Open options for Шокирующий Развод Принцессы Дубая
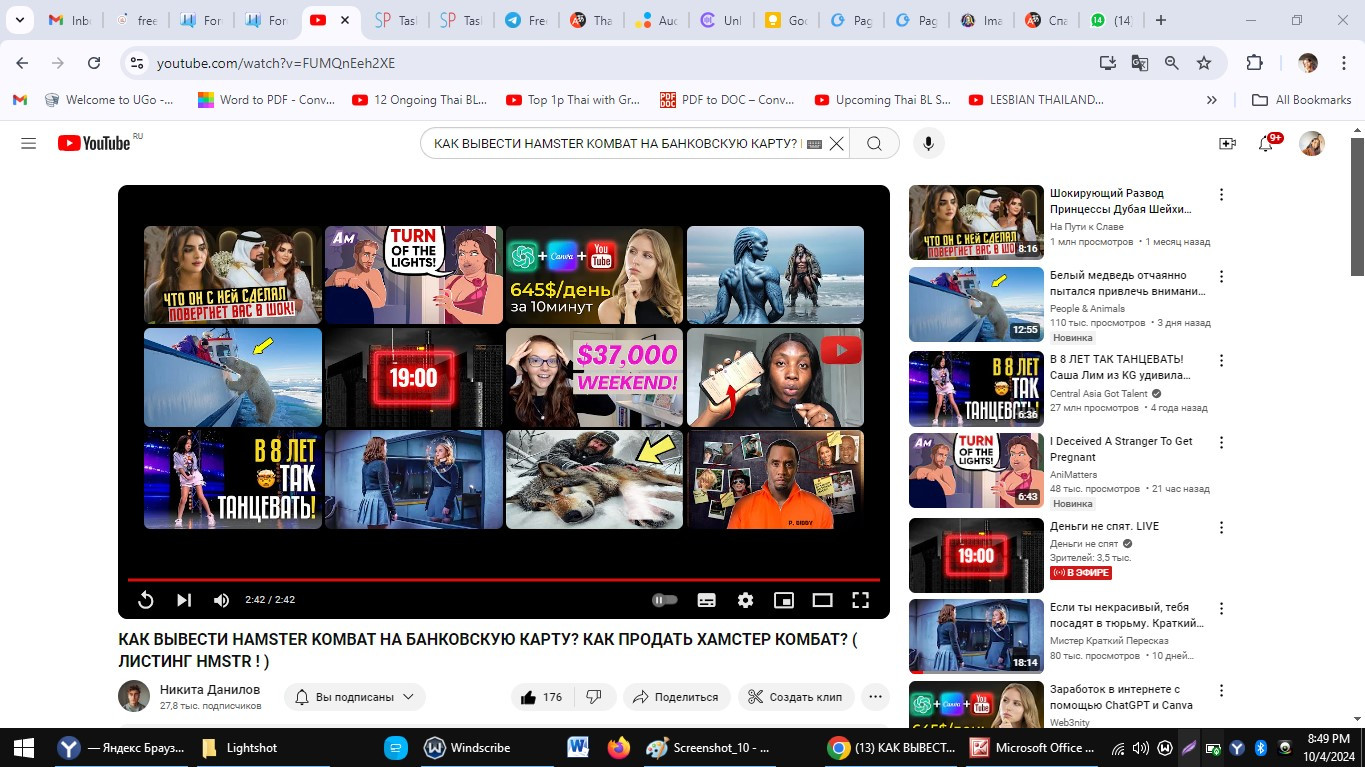 pos(1221,195)
